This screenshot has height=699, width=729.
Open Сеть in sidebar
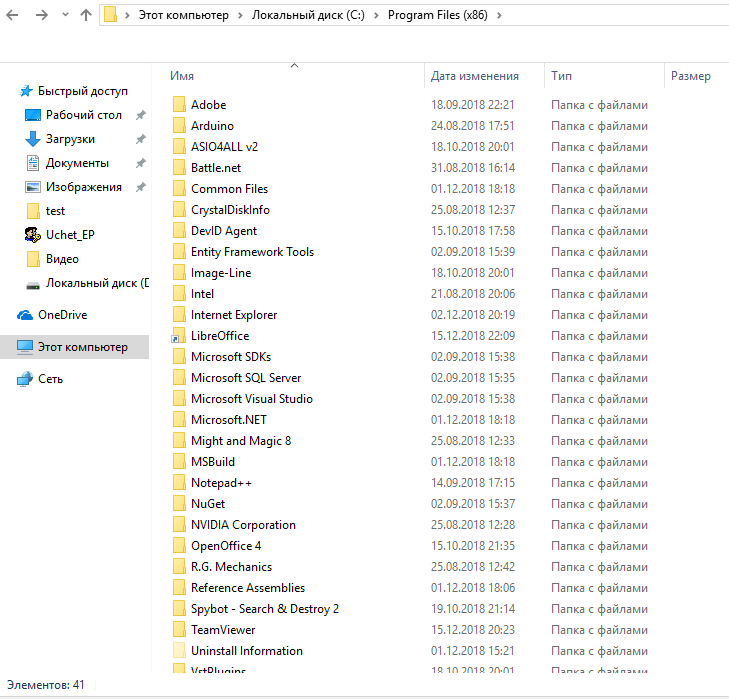click(50, 379)
